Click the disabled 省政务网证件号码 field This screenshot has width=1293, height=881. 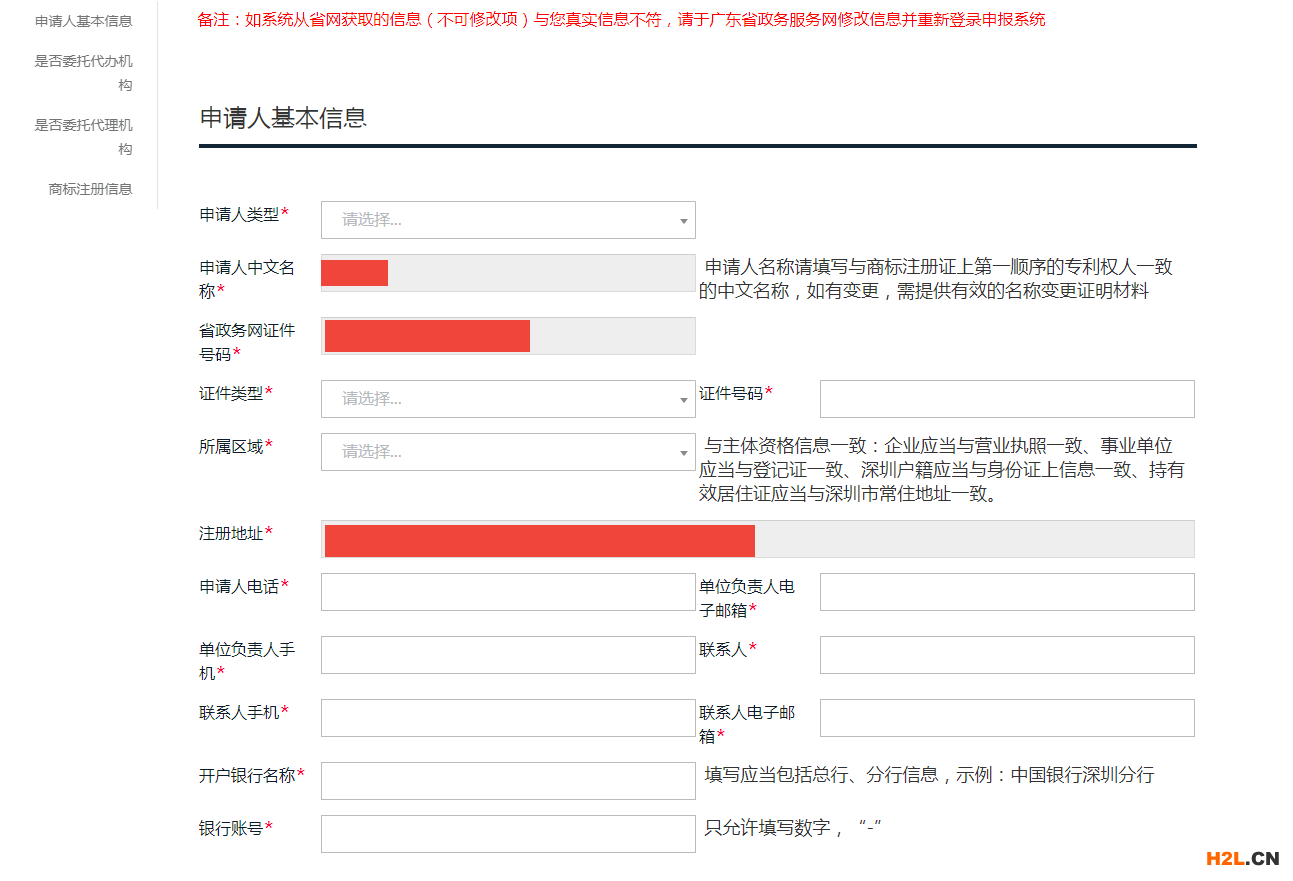pos(508,336)
